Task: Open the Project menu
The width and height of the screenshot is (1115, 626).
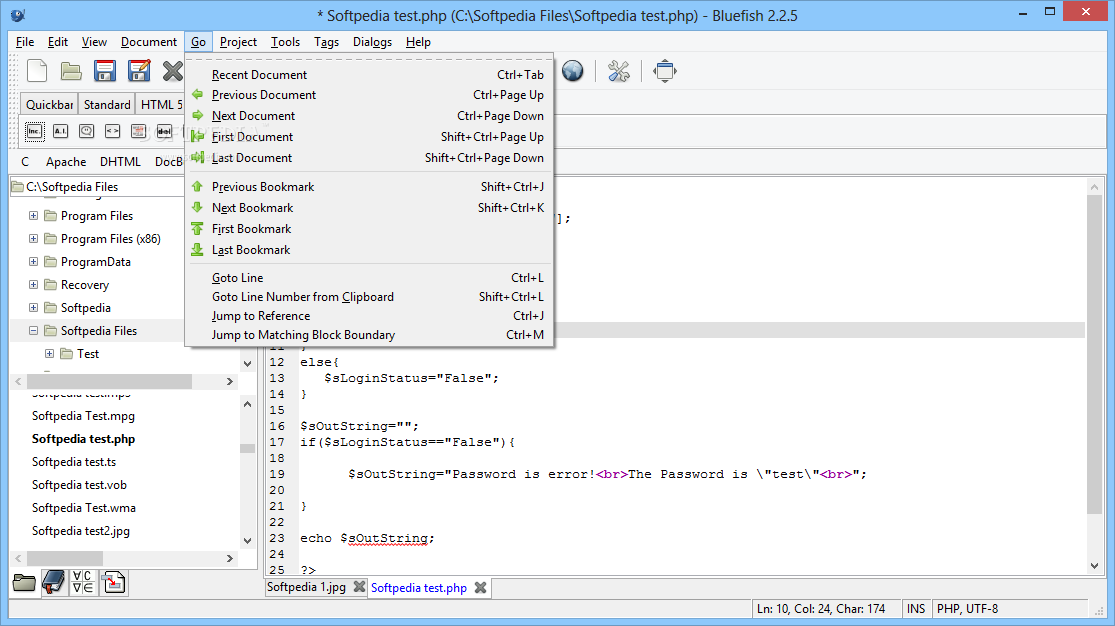Action: (238, 42)
